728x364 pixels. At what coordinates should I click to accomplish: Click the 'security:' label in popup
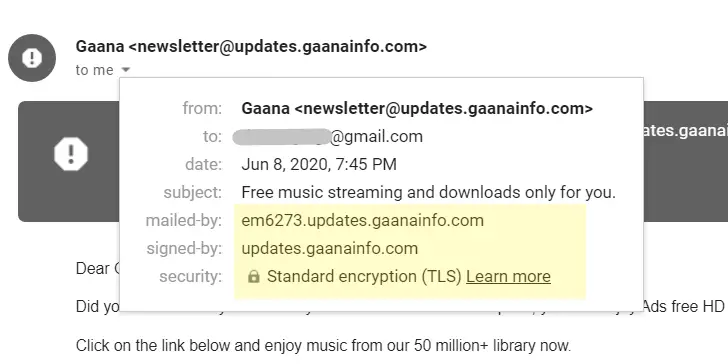pos(191,277)
